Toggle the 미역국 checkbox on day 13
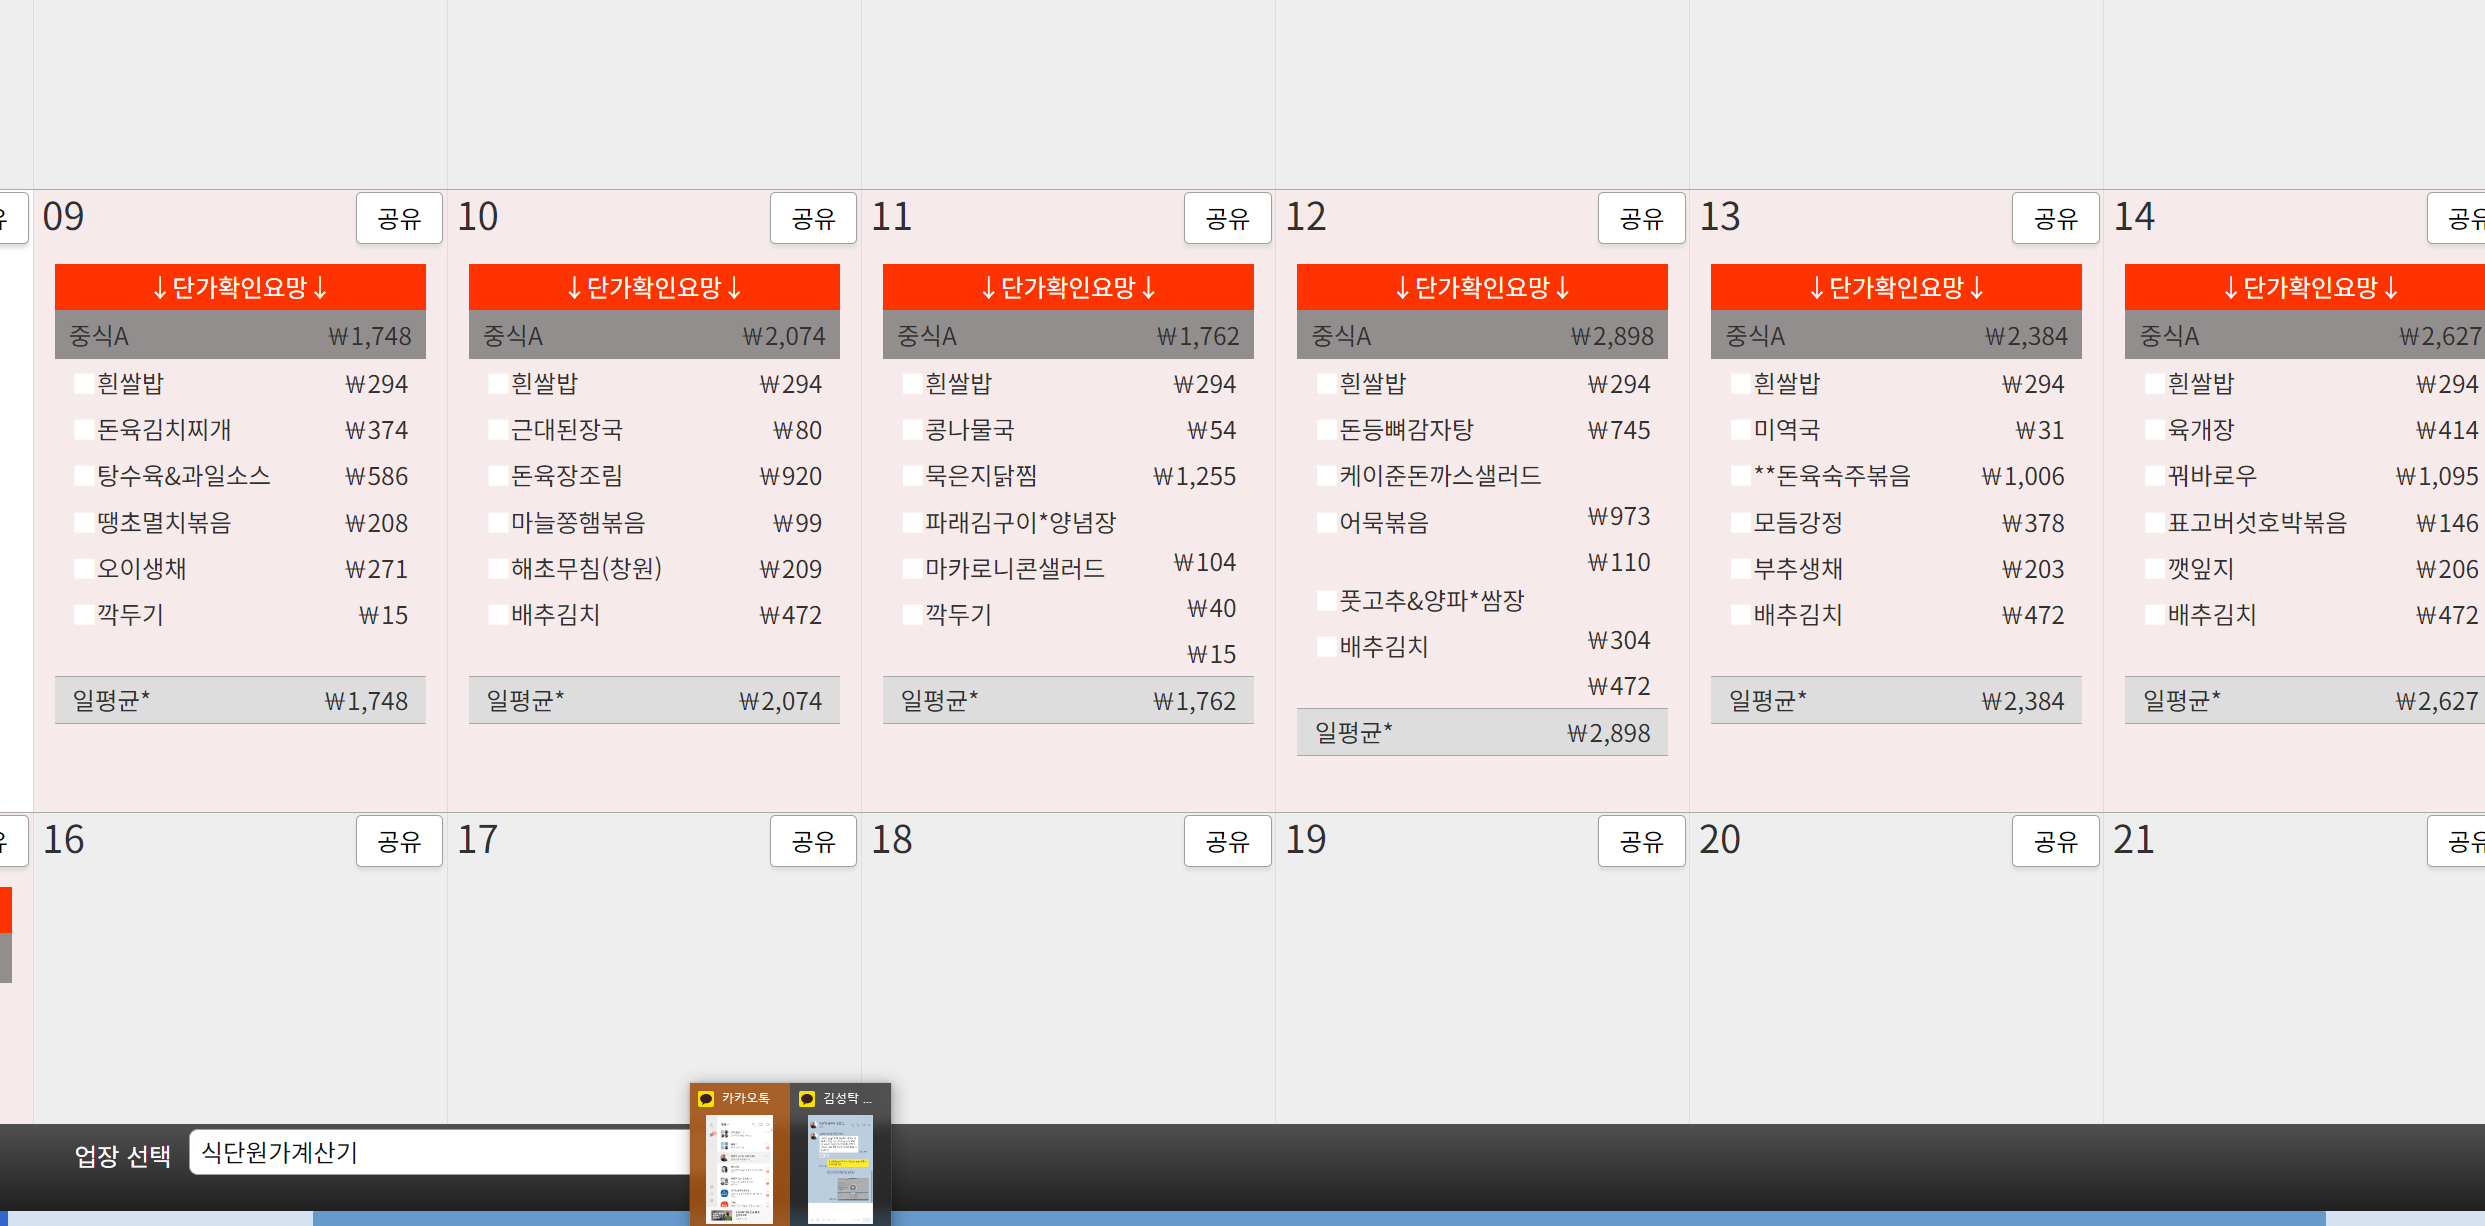 [1740, 430]
